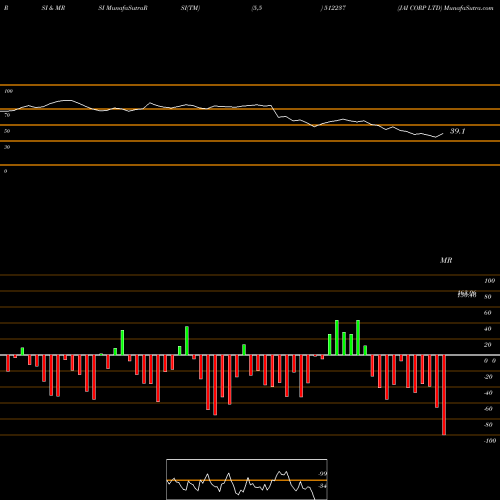Click the last red MR bar reaching -100
Screen dimensions: 500x500
pos(444,395)
